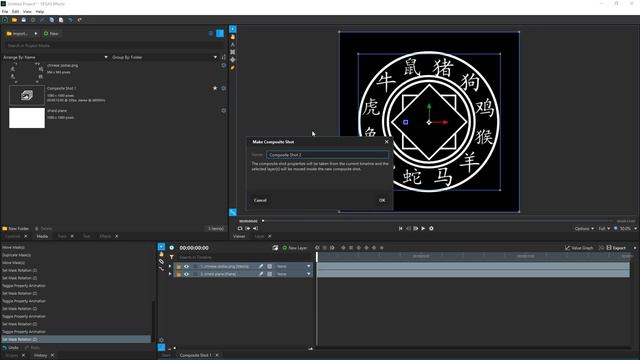Toggle the media sort order icon

click(x=223, y=57)
